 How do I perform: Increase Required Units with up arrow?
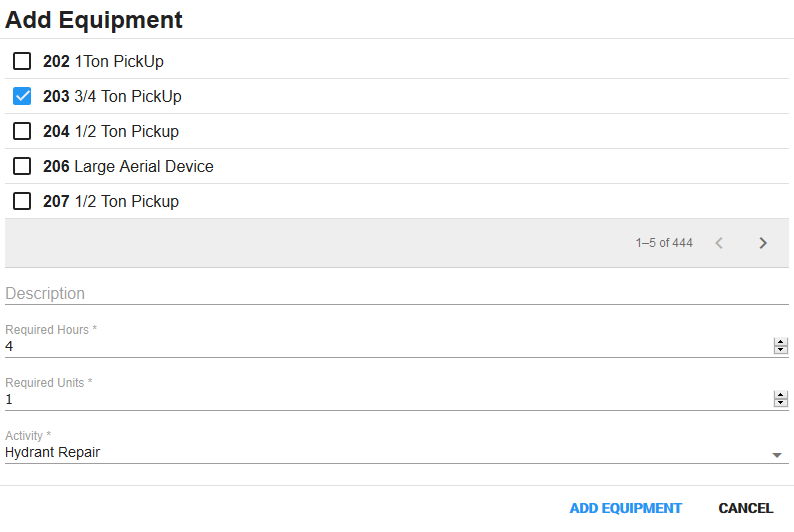point(781,395)
